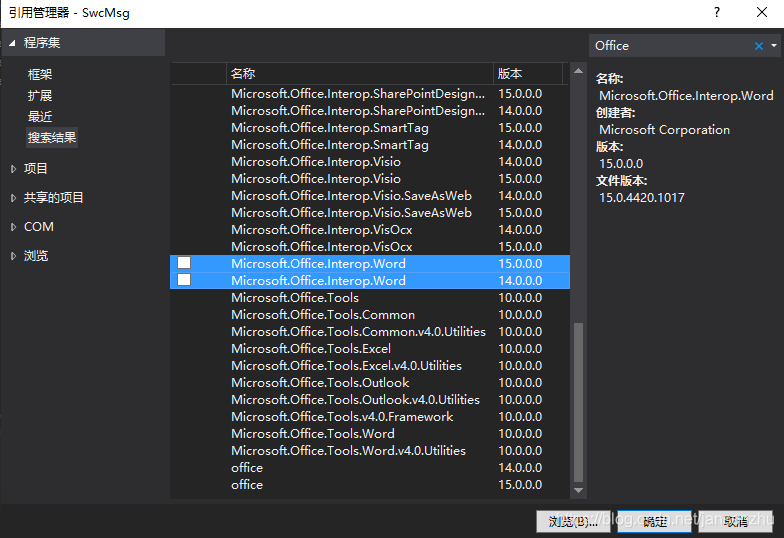Click the scrollbar up arrow
This screenshot has width=784, height=538.
coord(578,71)
